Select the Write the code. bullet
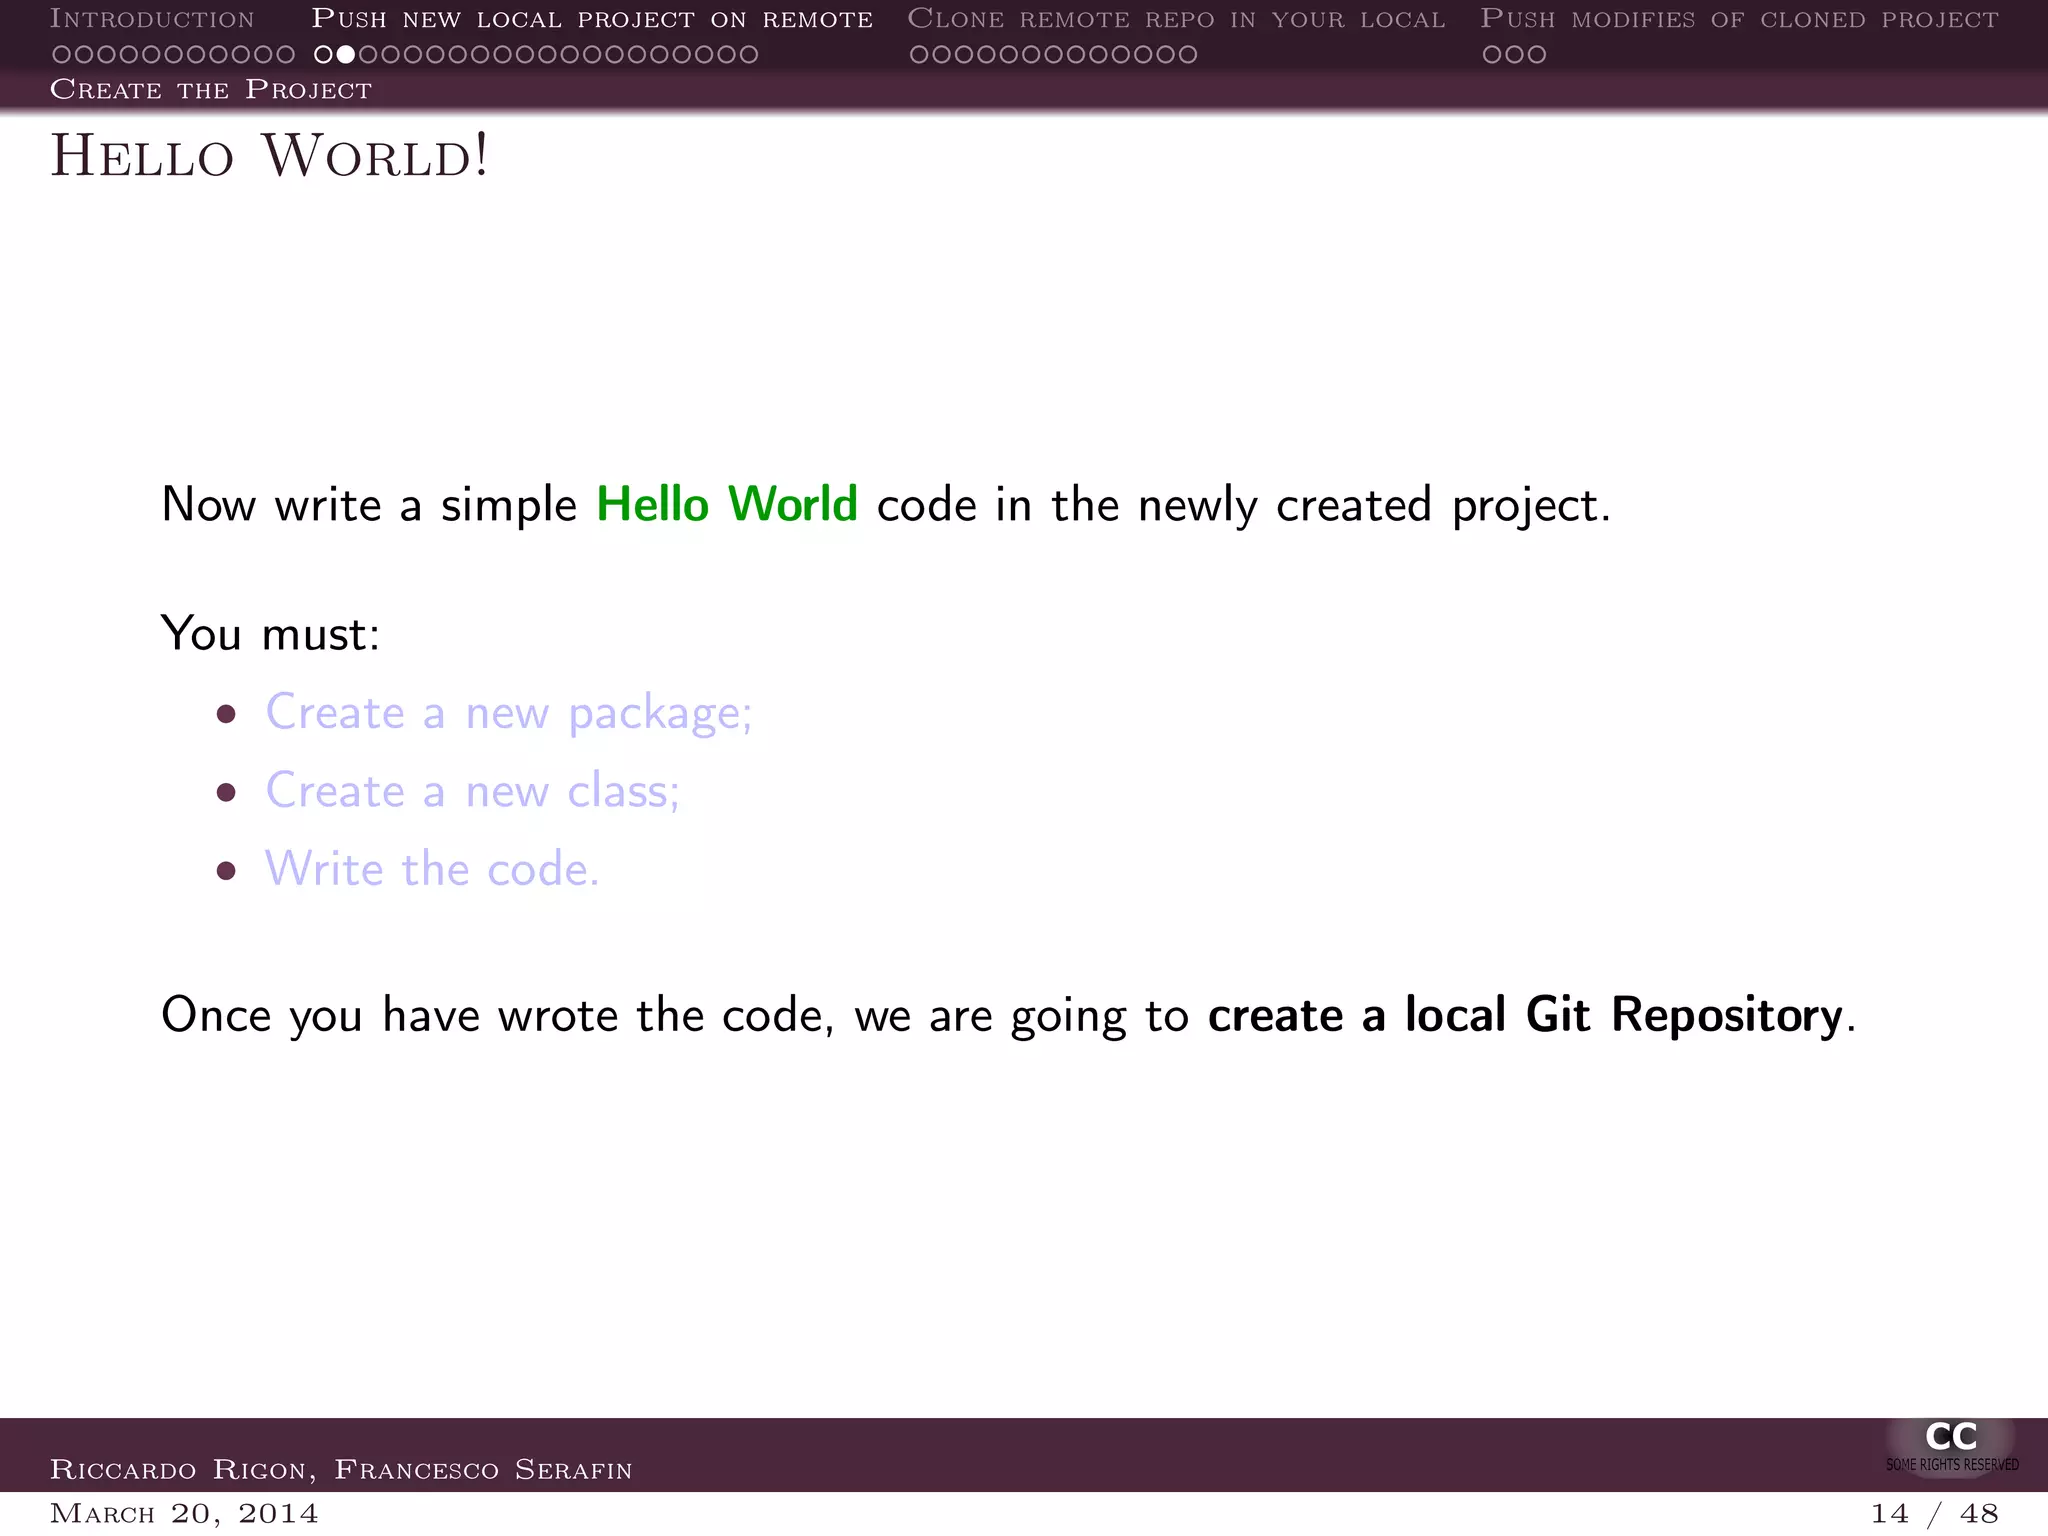2048x1536 pixels. click(432, 869)
